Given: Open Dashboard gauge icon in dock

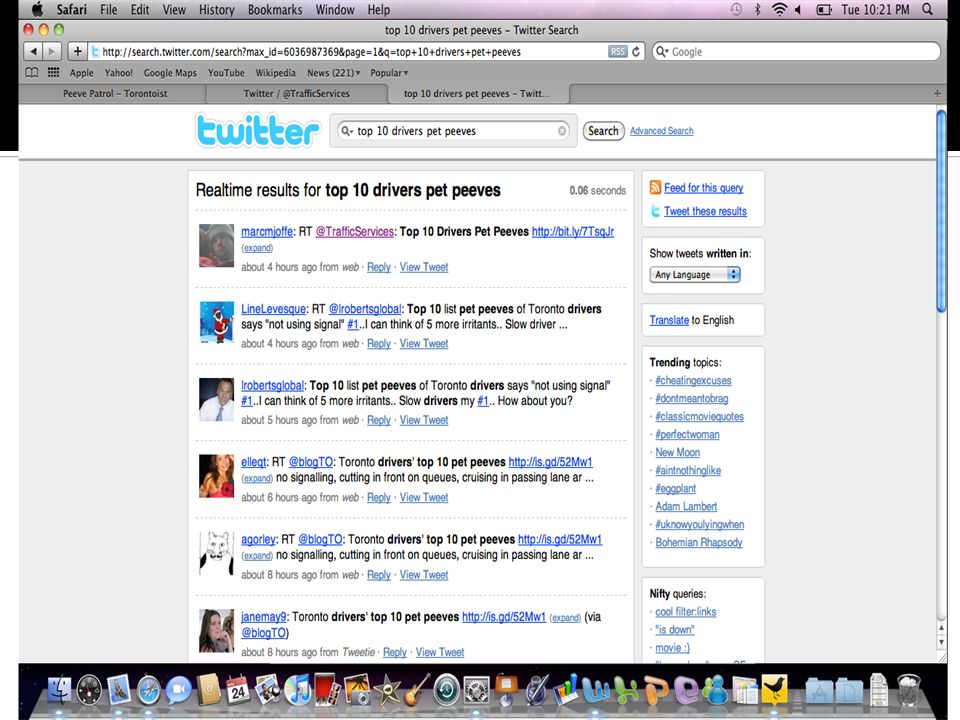Looking at the screenshot, I should click(89, 690).
